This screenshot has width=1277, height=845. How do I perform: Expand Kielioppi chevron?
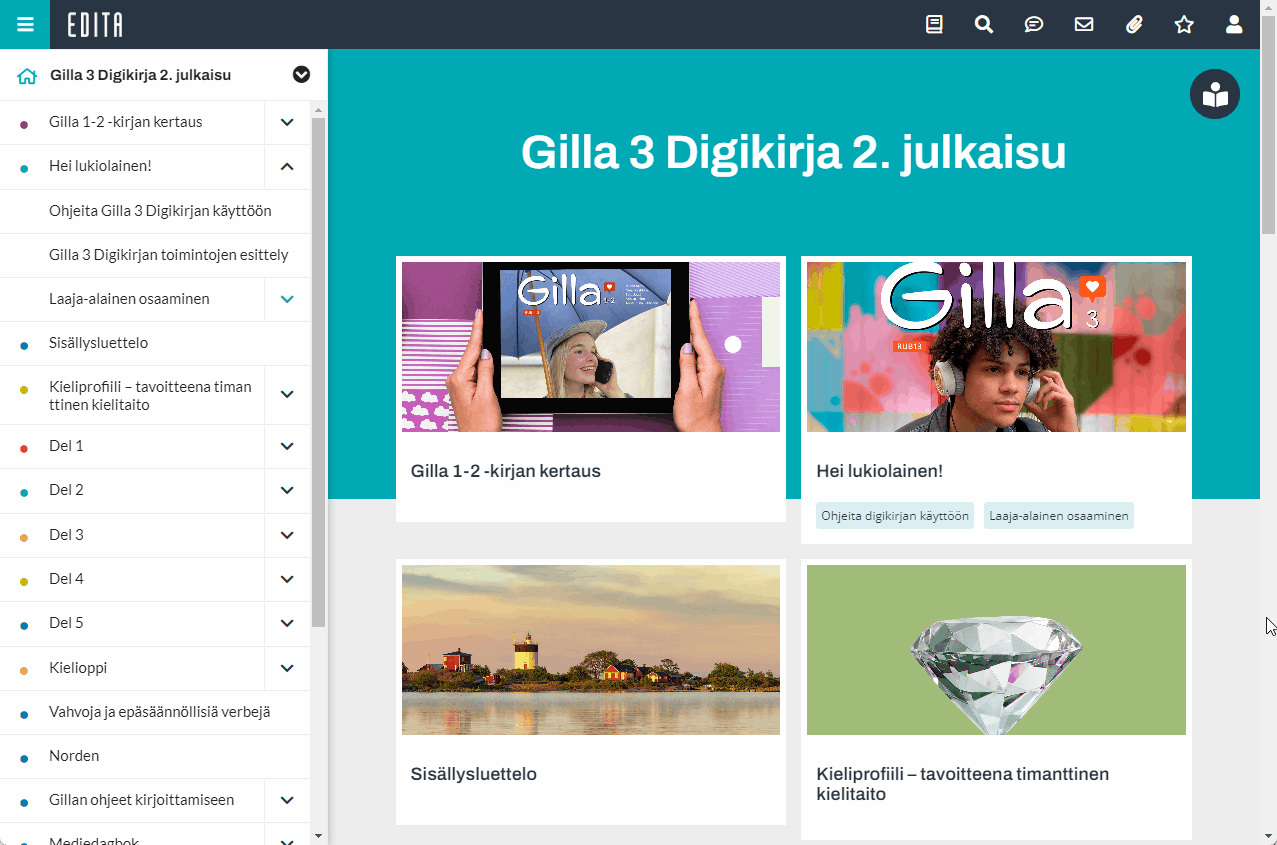point(287,668)
